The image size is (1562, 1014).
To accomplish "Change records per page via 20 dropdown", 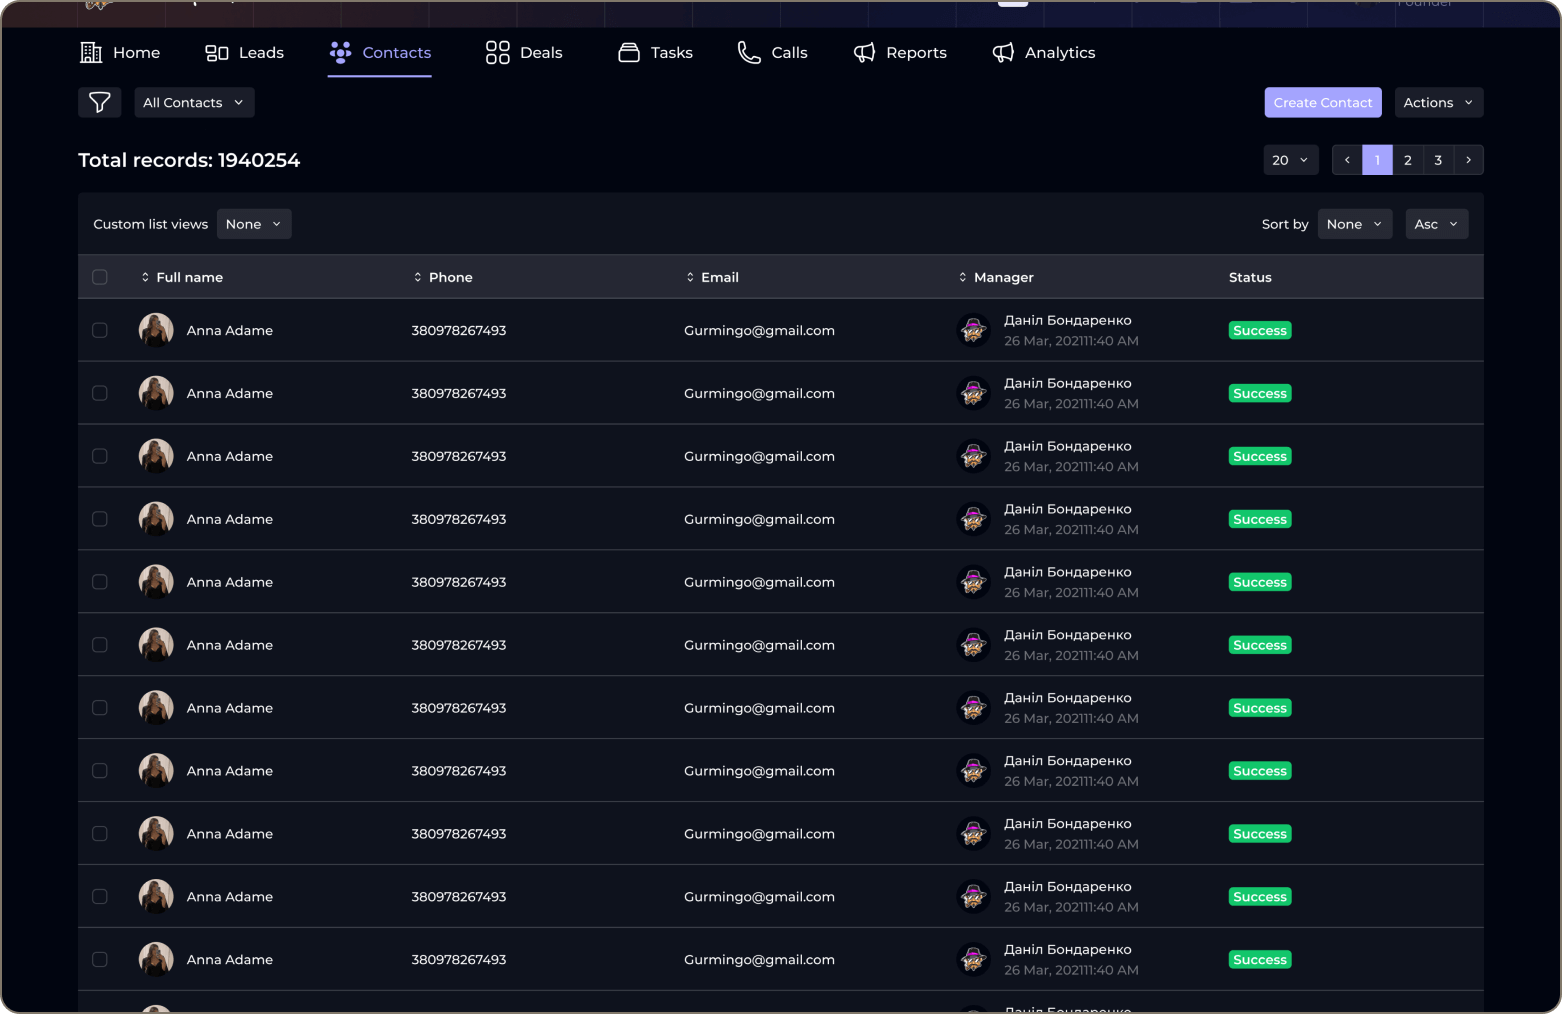I will pyautogui.click(x=1290, y=160).
